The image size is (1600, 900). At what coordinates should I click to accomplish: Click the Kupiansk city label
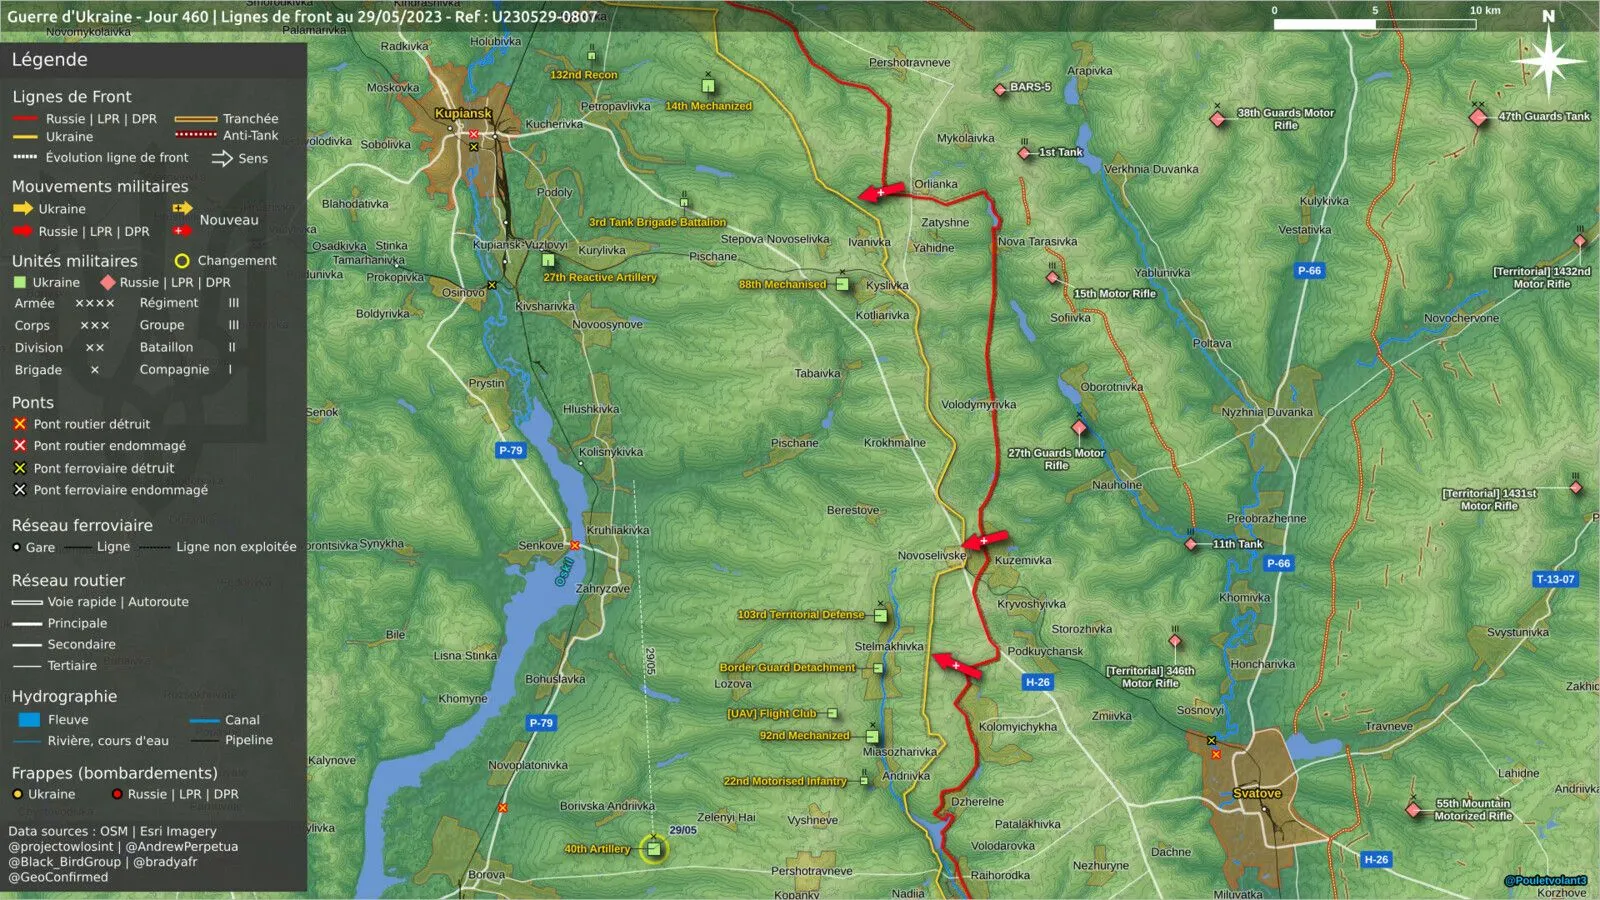pos(463,113)
